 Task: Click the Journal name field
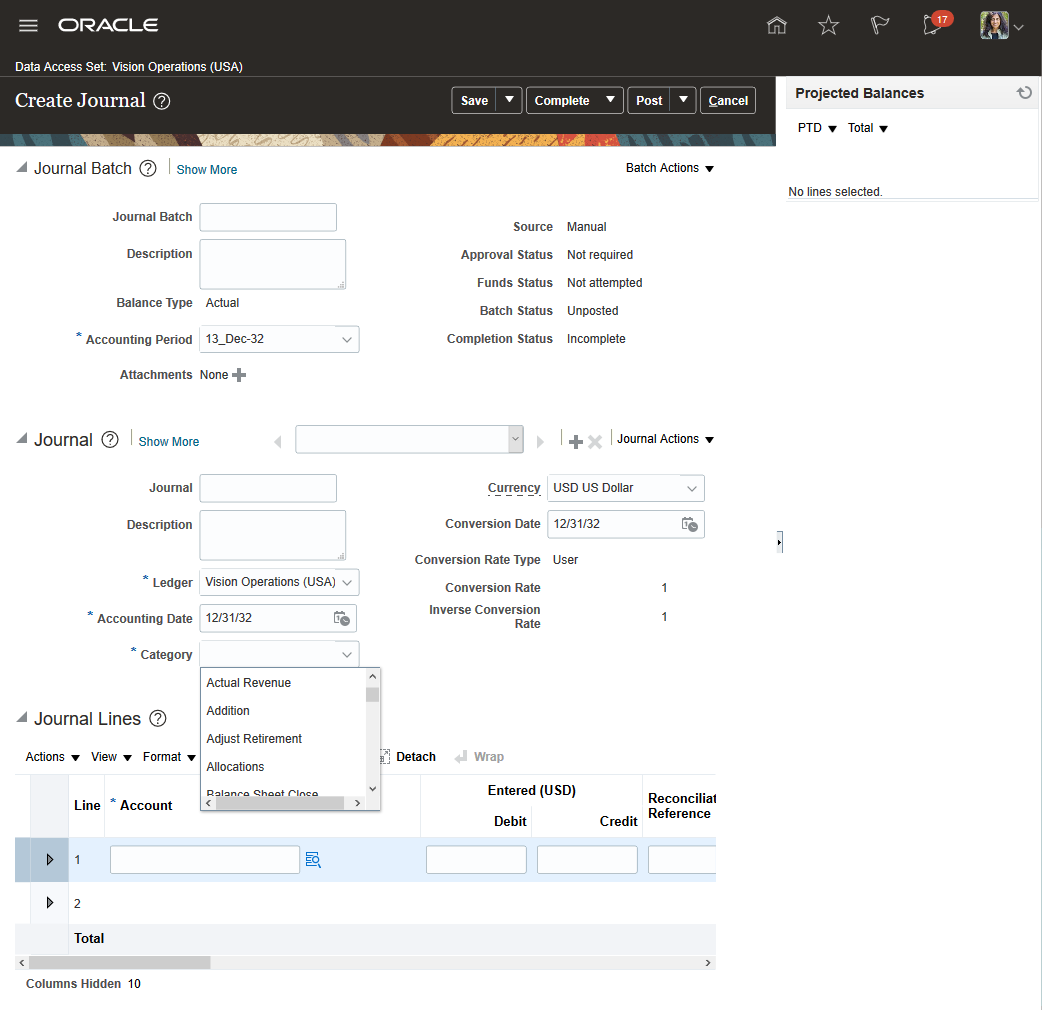tap(268, 488)
